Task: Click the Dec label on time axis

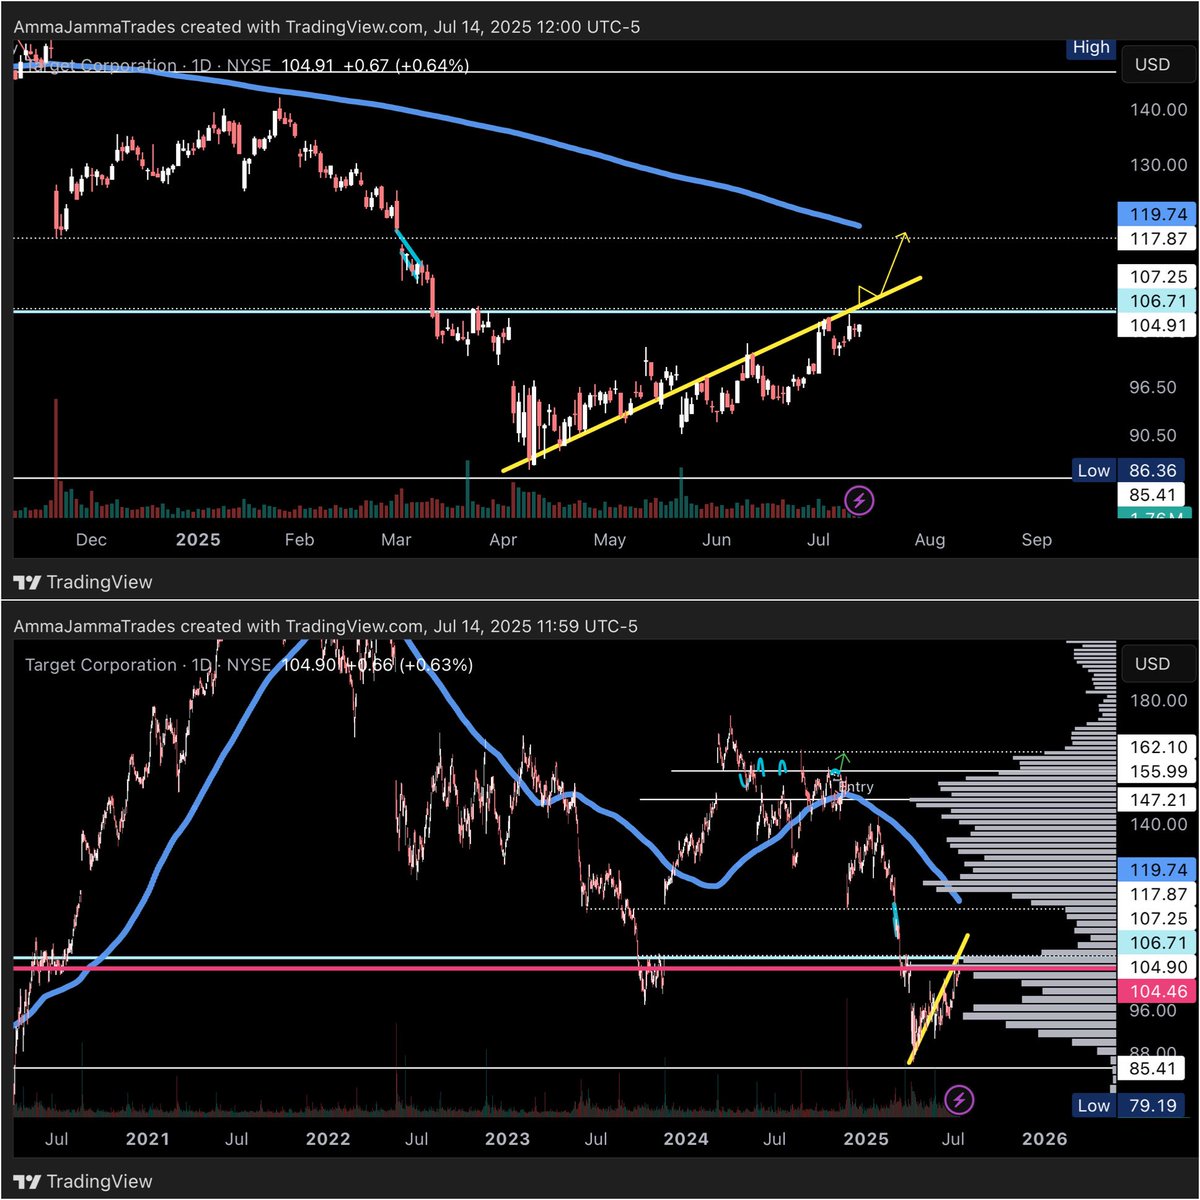Action: (x=91, y=540)
